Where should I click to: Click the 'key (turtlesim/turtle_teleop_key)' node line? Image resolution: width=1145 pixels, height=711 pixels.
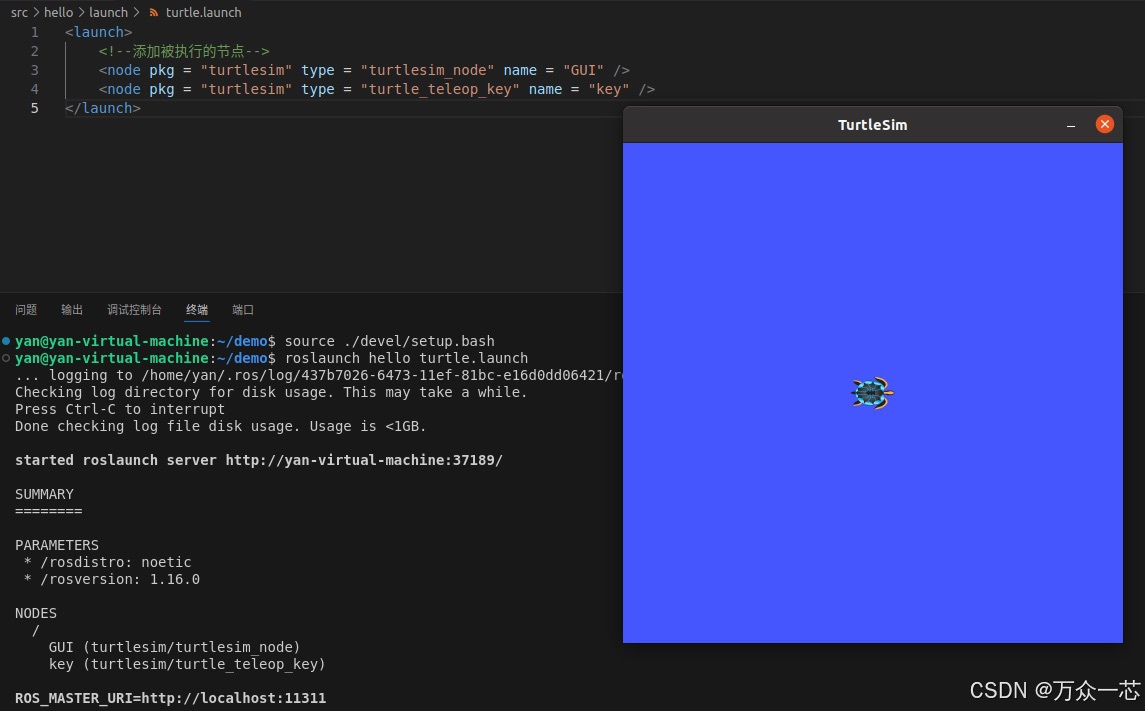pyautogui.click(x=187, y=664)
